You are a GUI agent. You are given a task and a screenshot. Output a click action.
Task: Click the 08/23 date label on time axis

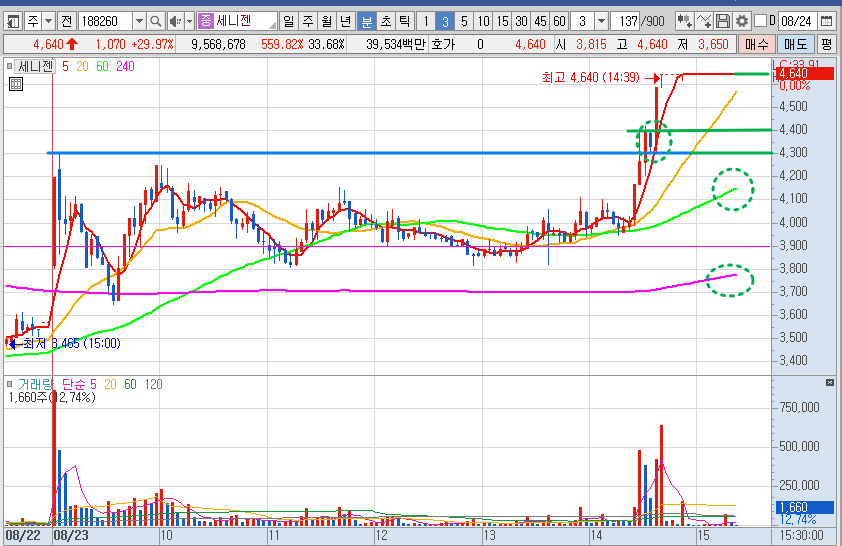(x=71, y=535)
